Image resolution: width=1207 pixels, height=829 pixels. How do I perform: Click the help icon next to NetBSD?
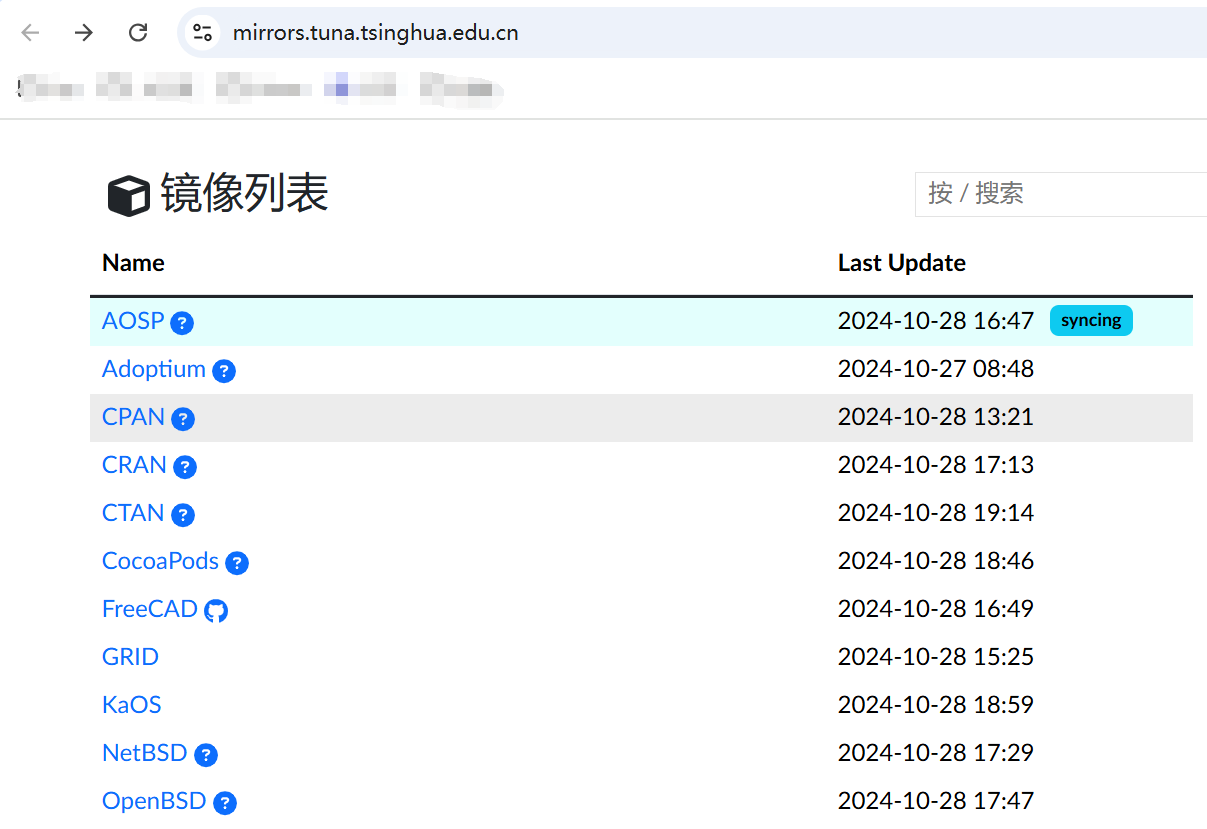point(206,755)
